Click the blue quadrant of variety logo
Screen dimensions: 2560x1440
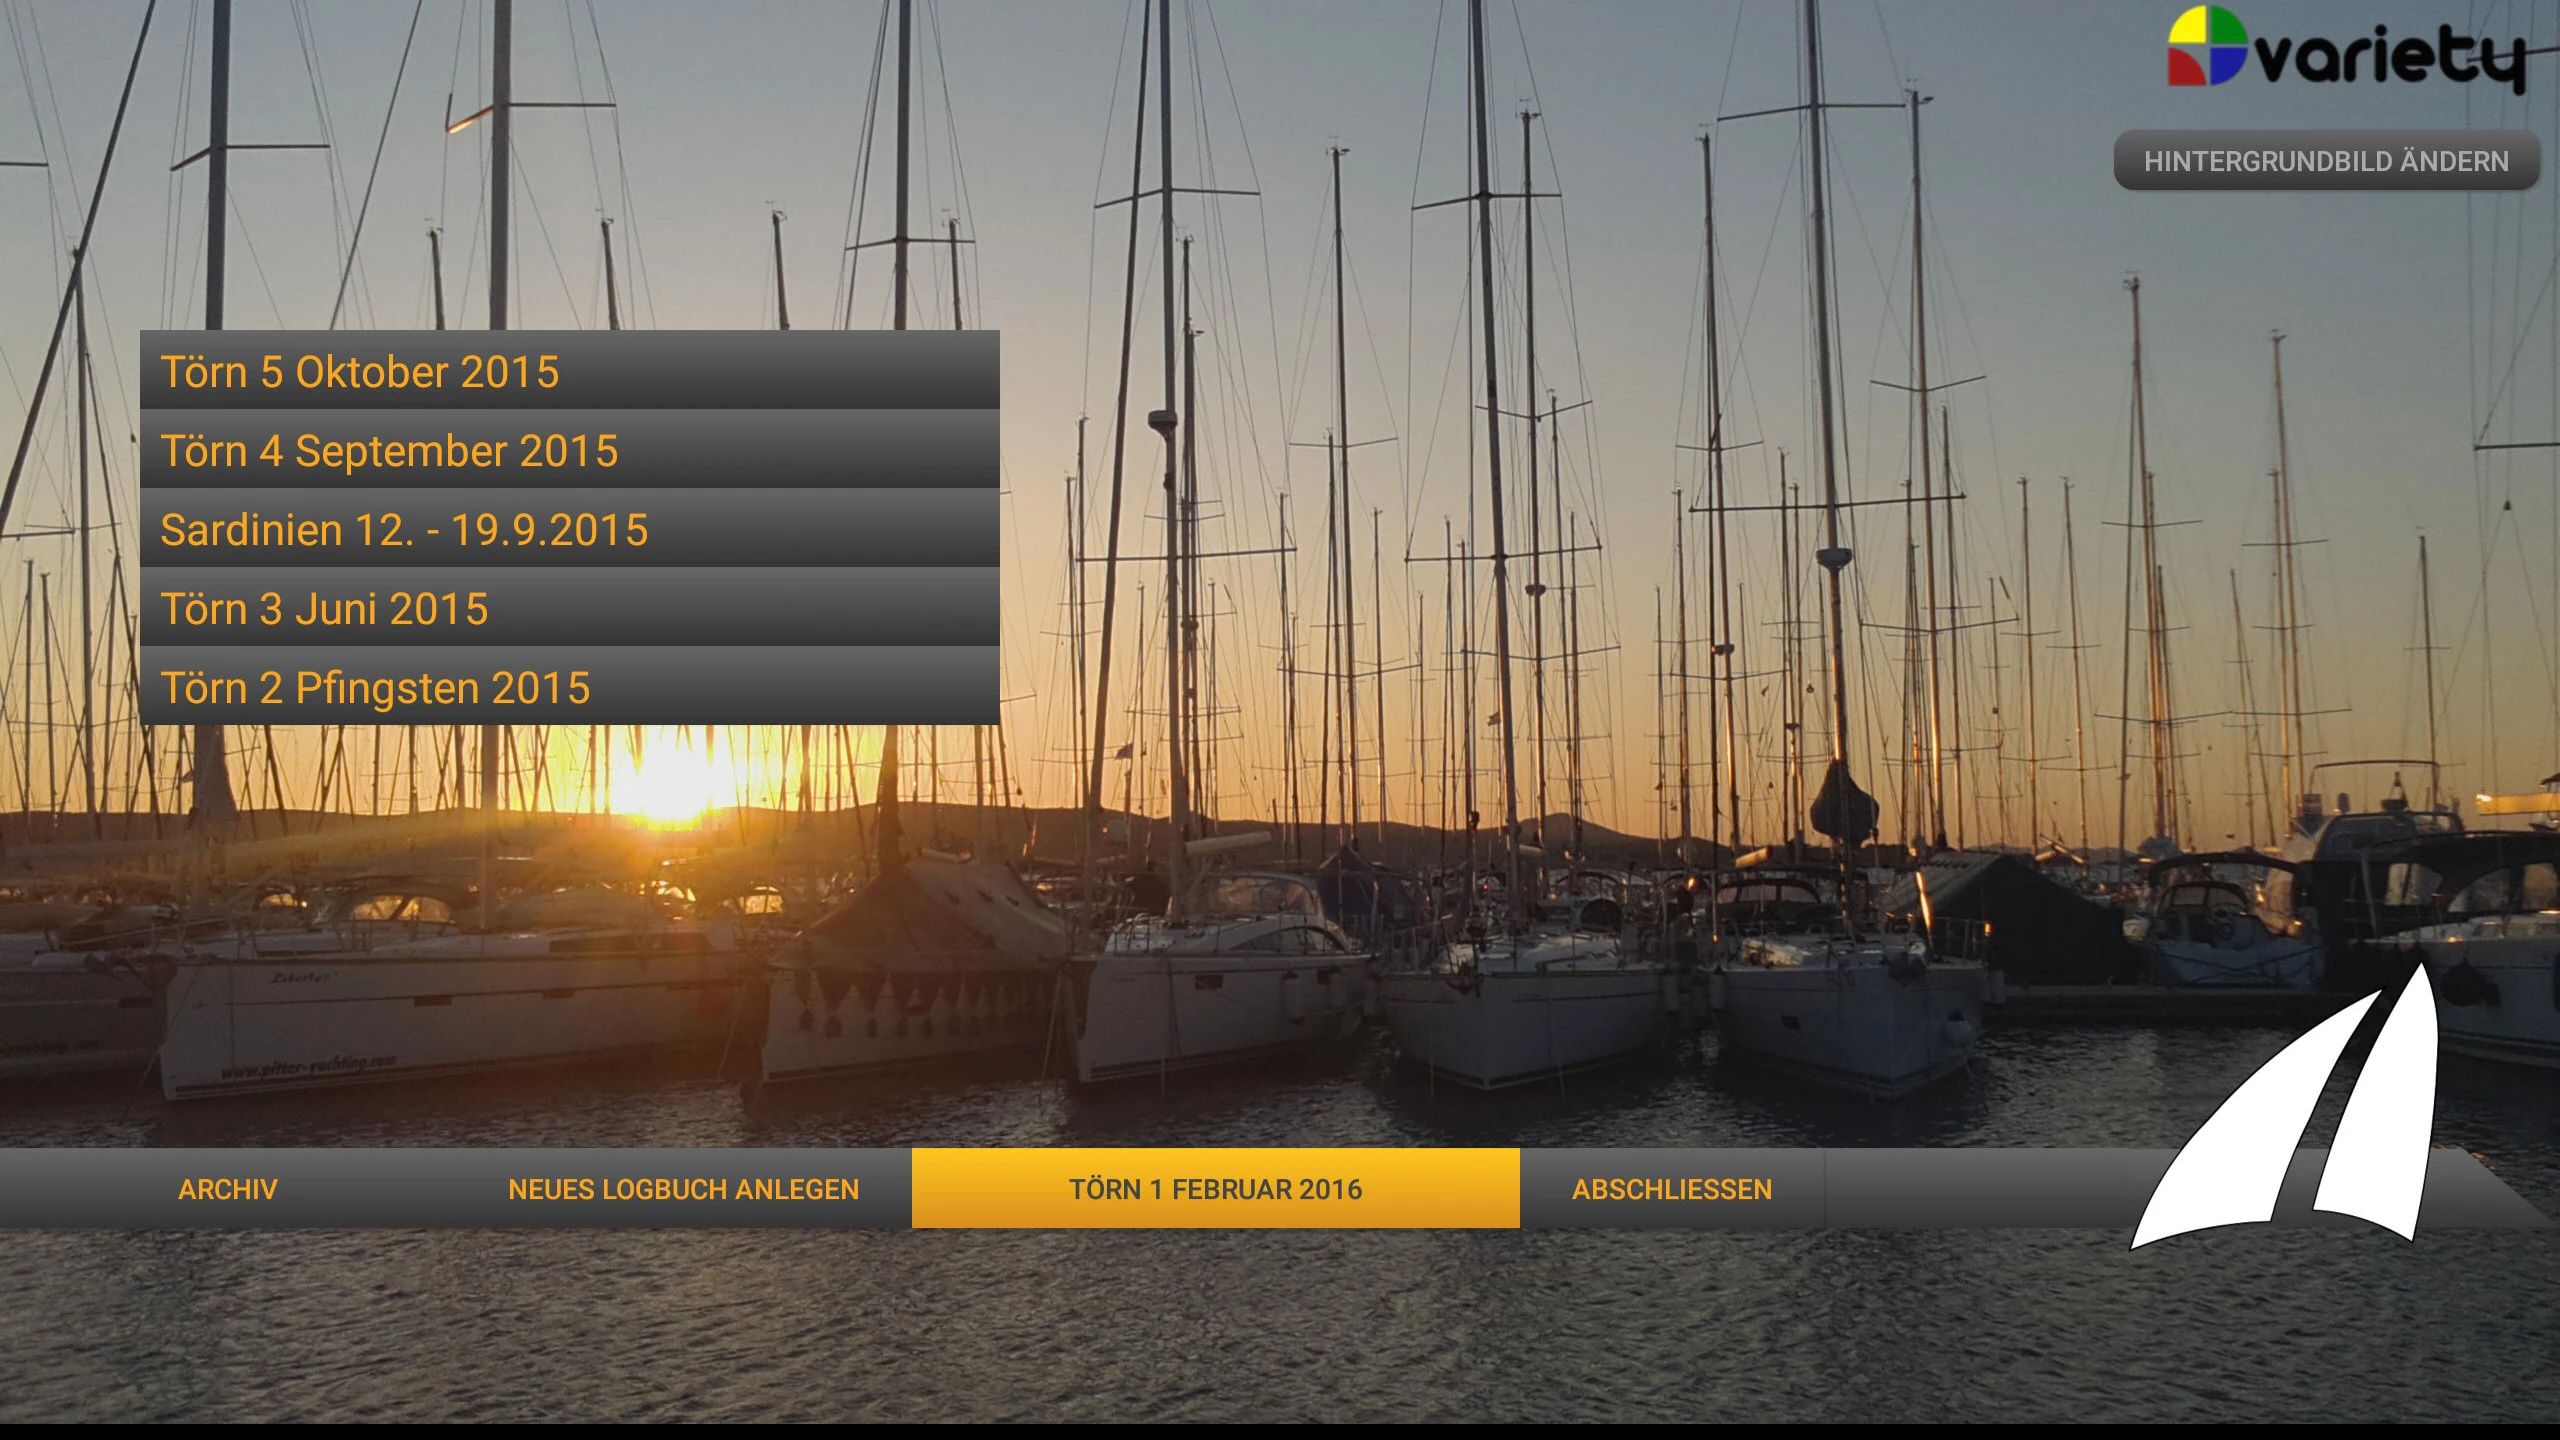tap(2226, 66)
